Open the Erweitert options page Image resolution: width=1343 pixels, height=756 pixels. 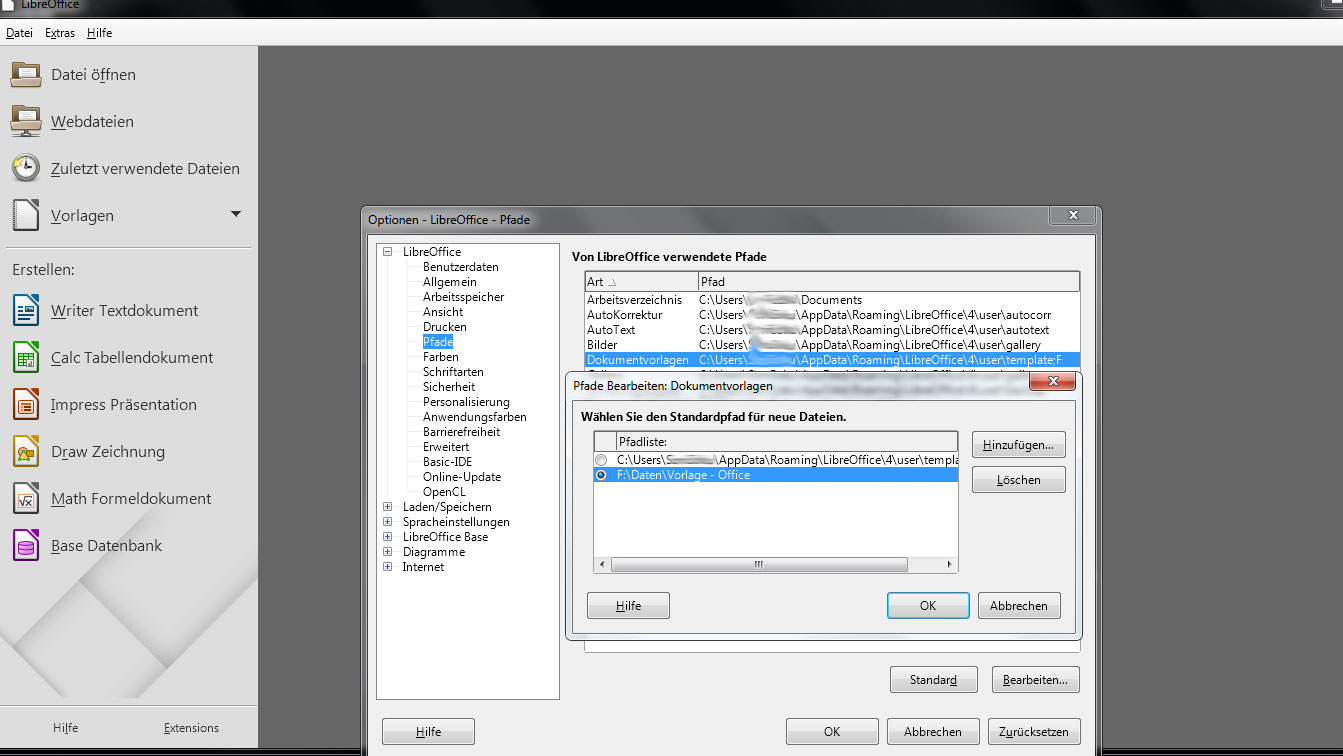(446, 447)
